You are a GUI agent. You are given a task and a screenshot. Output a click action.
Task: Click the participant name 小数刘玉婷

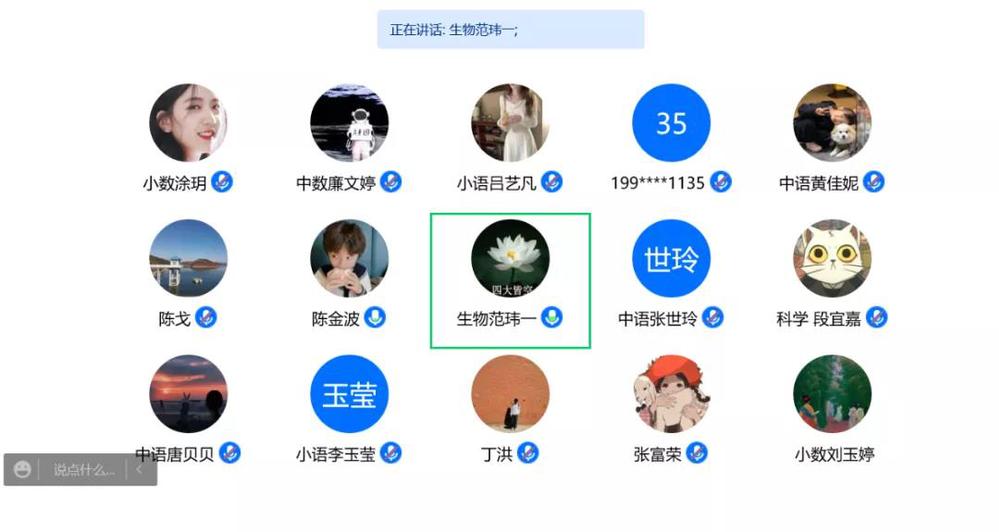coord(834,454)
